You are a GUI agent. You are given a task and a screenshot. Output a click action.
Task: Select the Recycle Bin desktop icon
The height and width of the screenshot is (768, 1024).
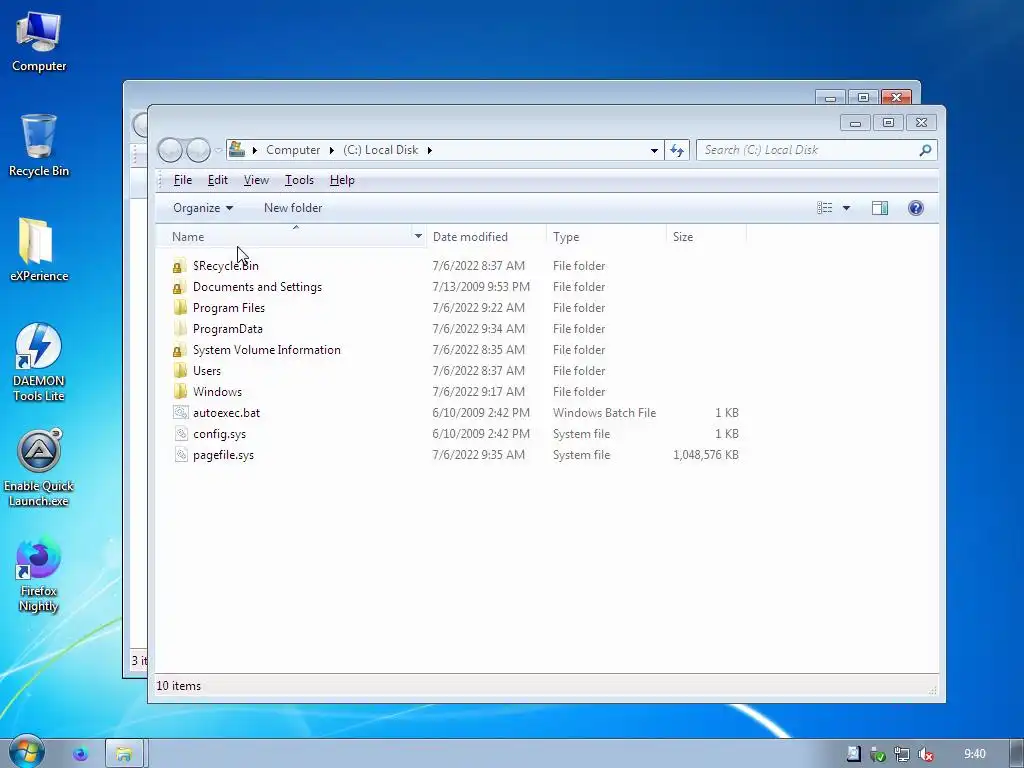(x=39, y=145)
